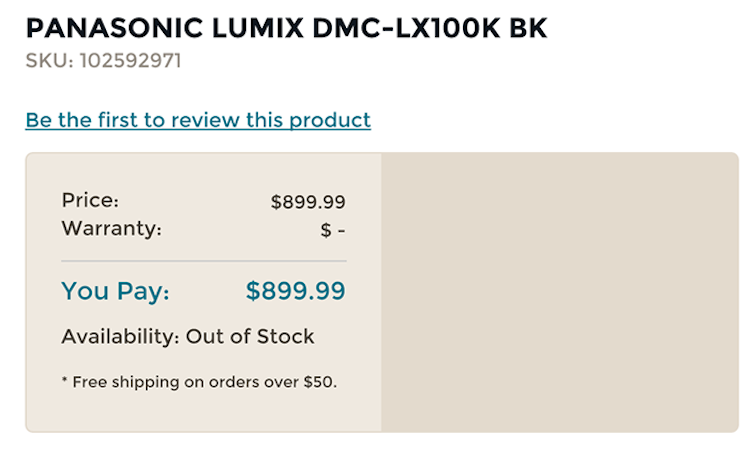This screenshot has height=450, width=750.
Task: Click the empty darker right panel
Action: point(559,292)
